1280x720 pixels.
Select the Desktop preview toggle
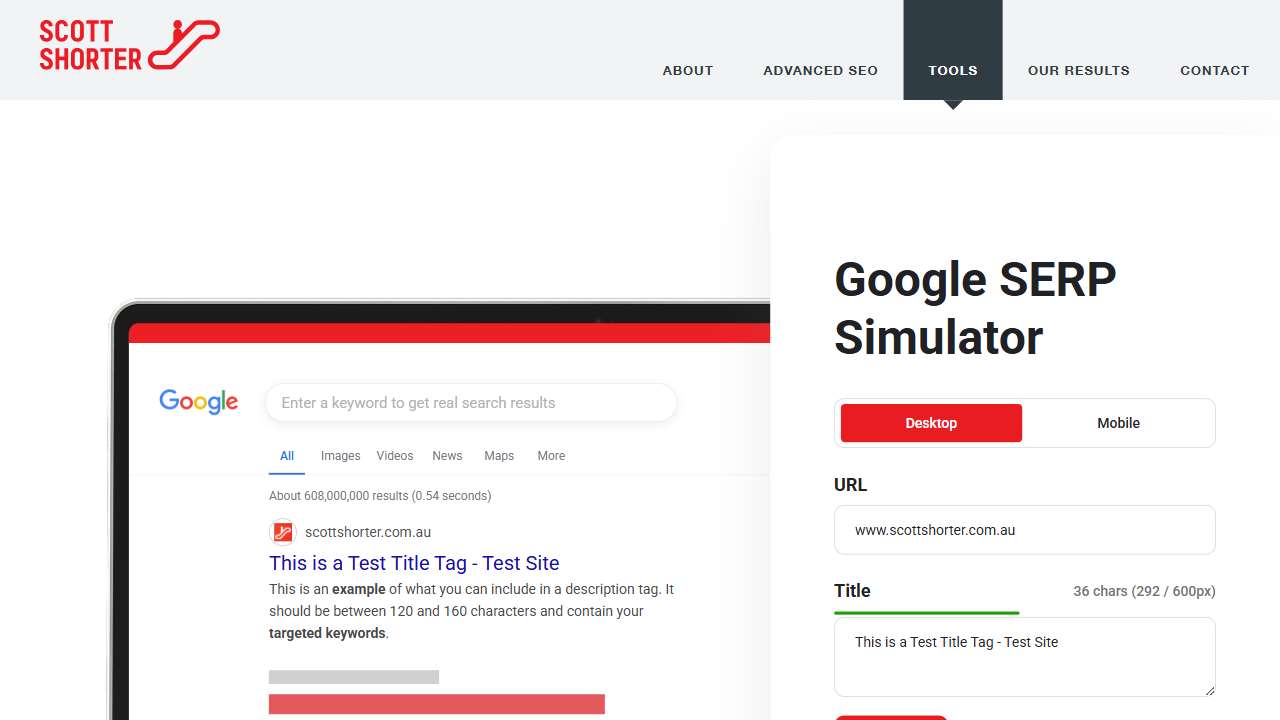coord(930,423)
